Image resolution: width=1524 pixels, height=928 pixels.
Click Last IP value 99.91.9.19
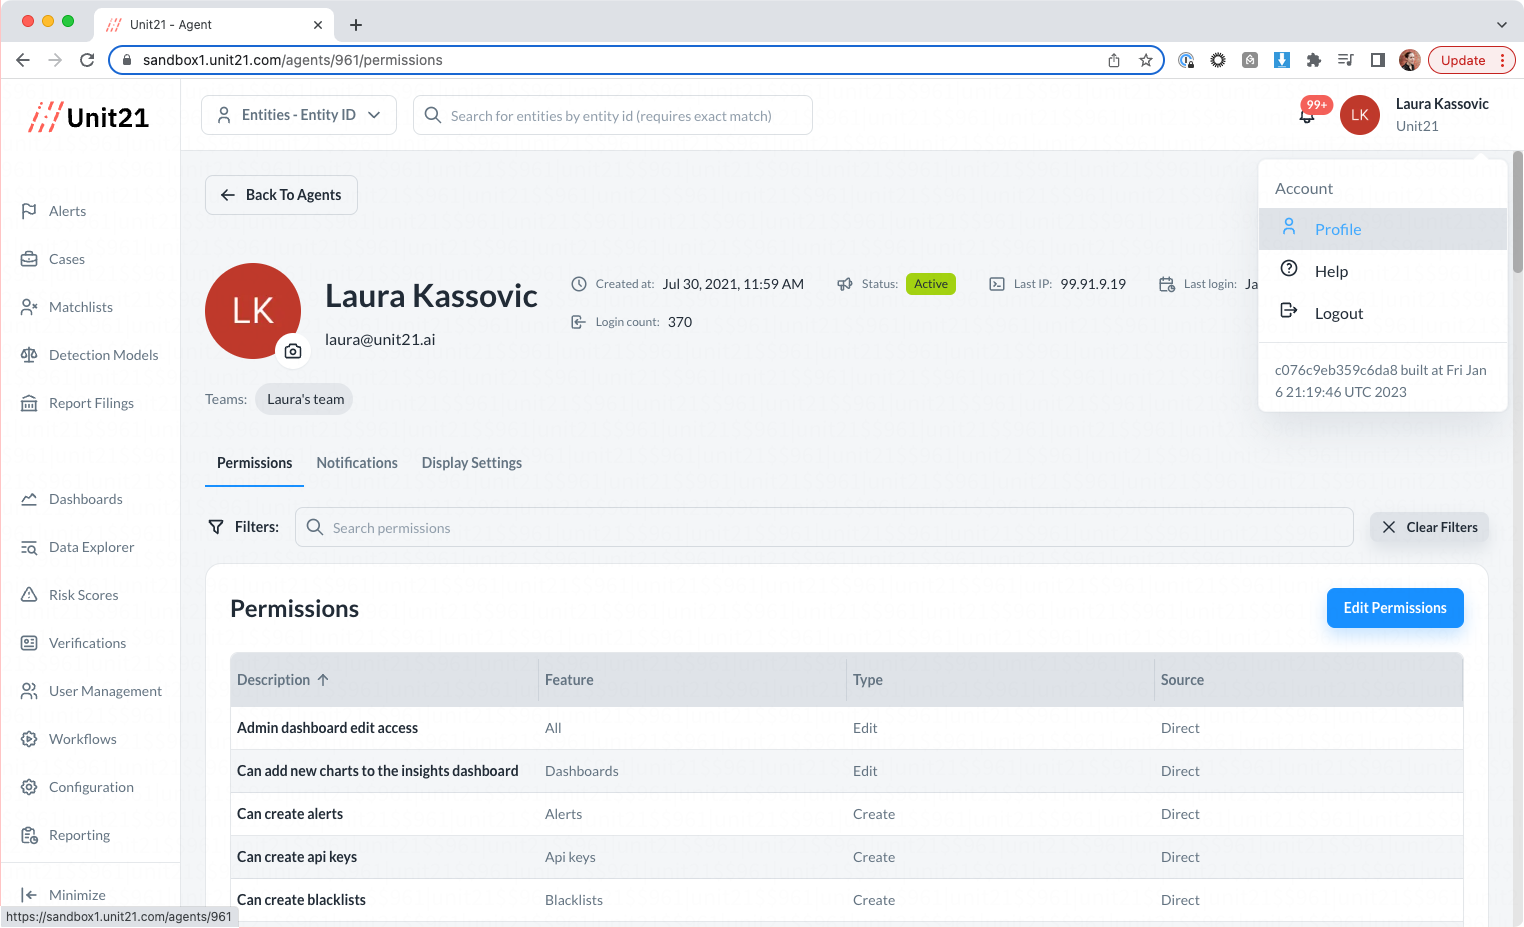click(1093, 284)
